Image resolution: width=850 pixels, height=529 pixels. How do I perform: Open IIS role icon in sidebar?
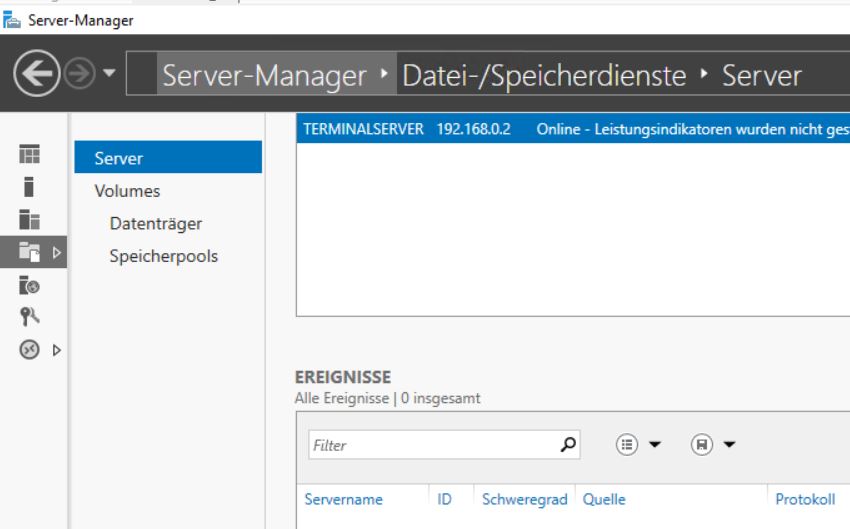point(29,285)
